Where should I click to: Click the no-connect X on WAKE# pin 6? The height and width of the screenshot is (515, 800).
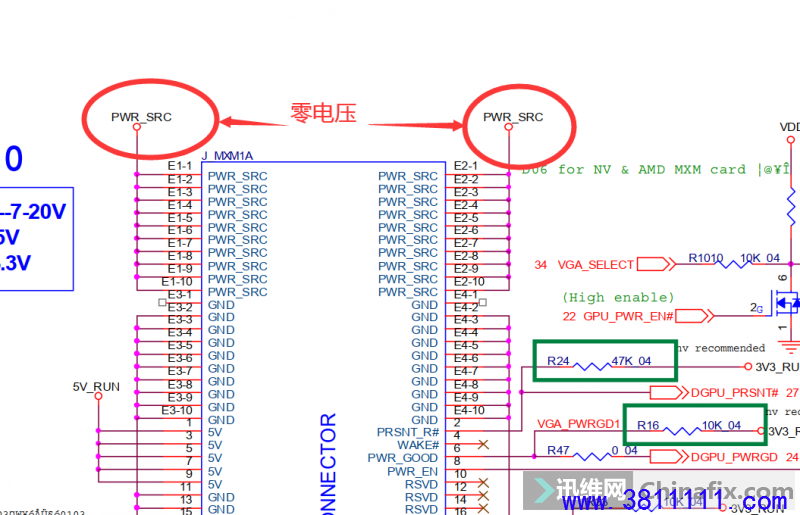483,445
